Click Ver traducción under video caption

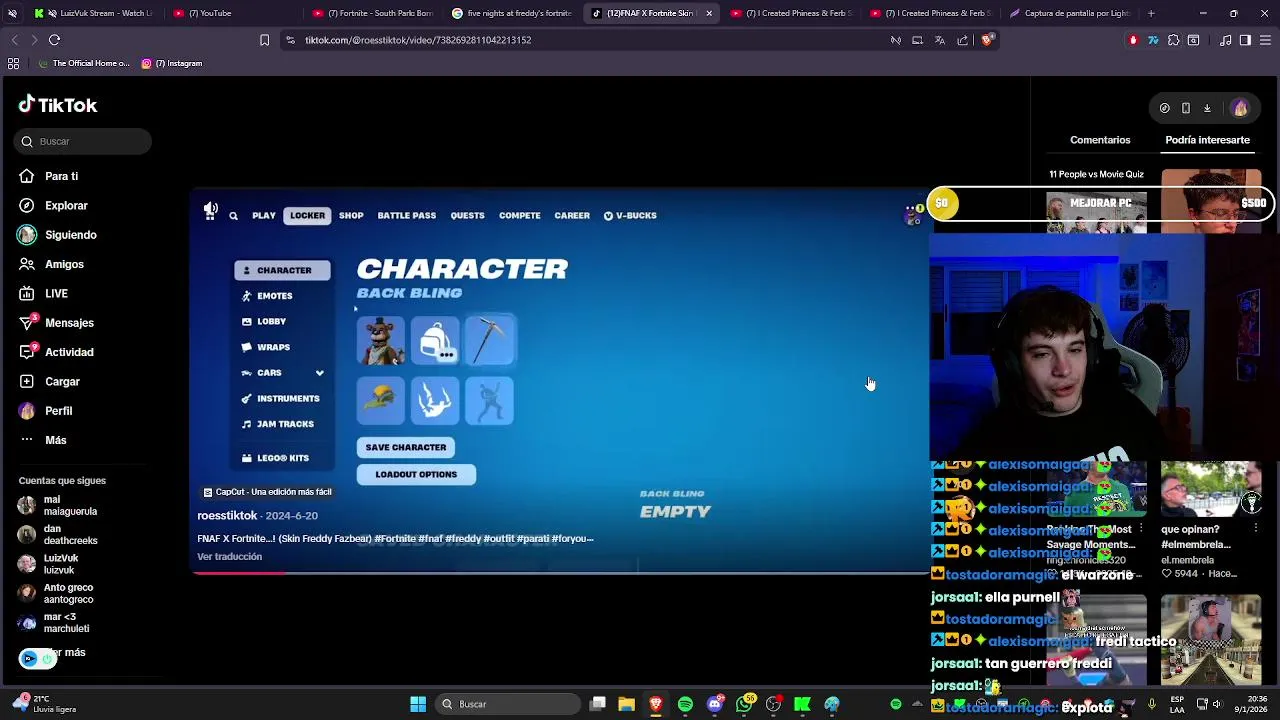coord(229,556)
